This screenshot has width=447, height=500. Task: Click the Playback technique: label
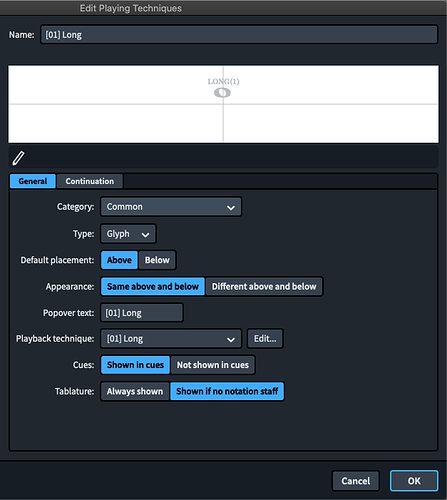[x=55, y=339]
